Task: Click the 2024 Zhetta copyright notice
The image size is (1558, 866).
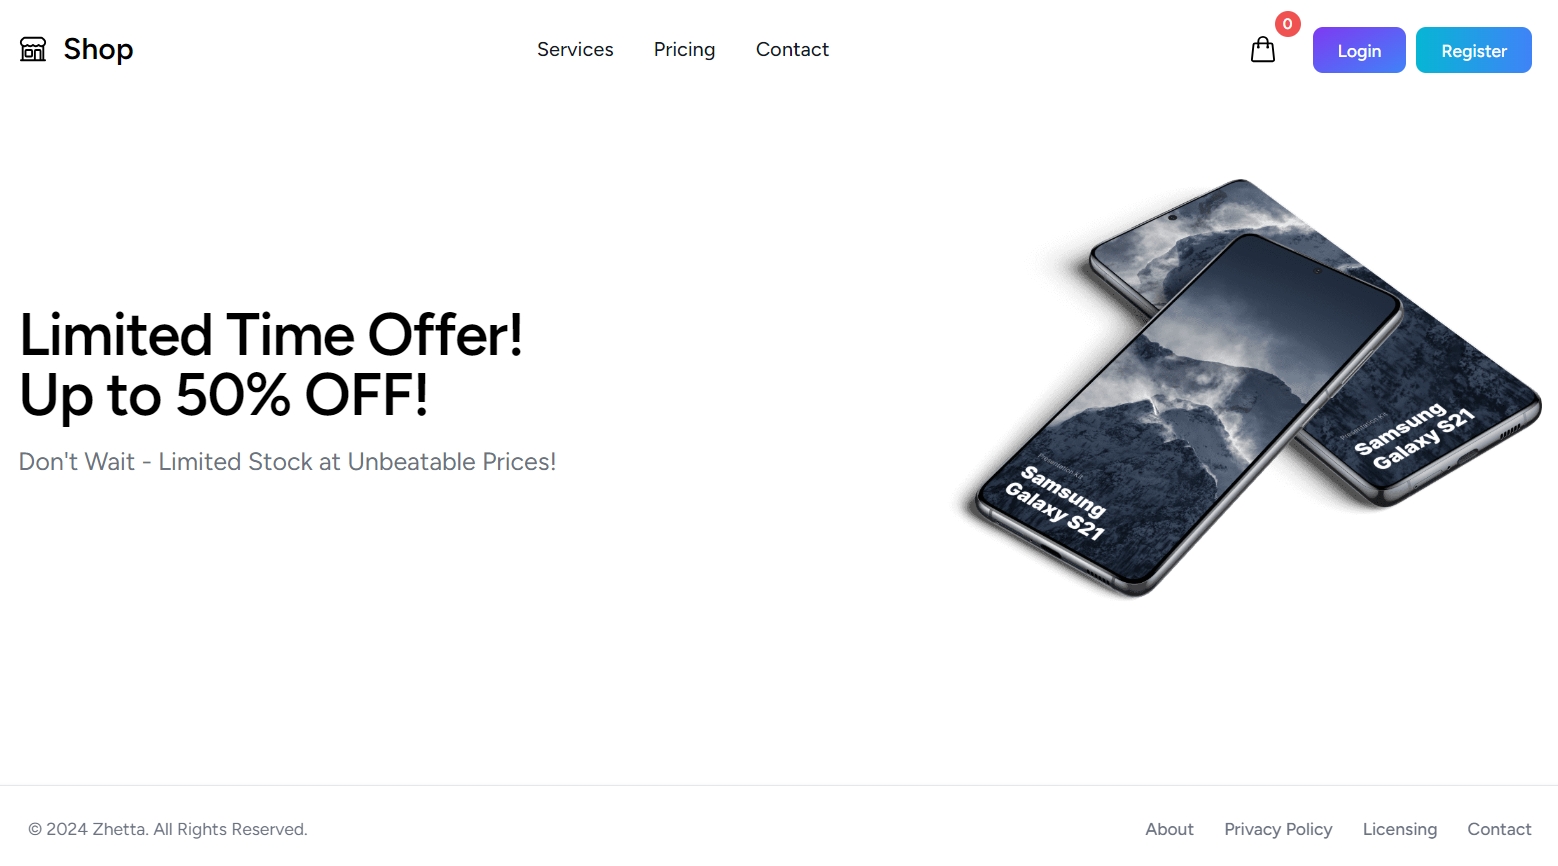Action: (168, 829)
